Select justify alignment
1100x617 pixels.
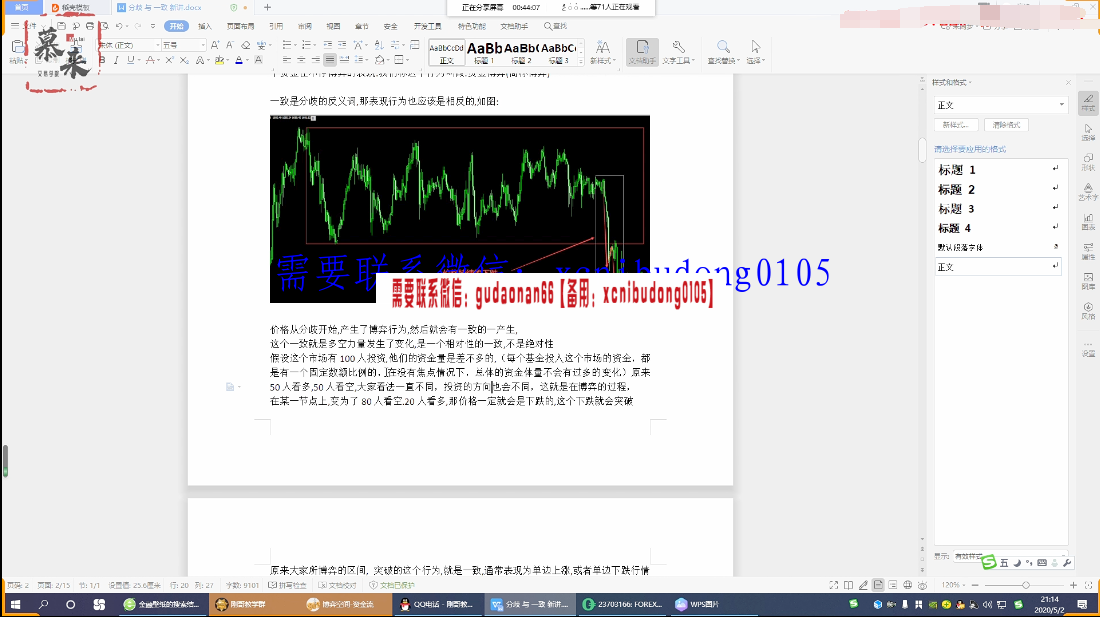pos(330,60)
